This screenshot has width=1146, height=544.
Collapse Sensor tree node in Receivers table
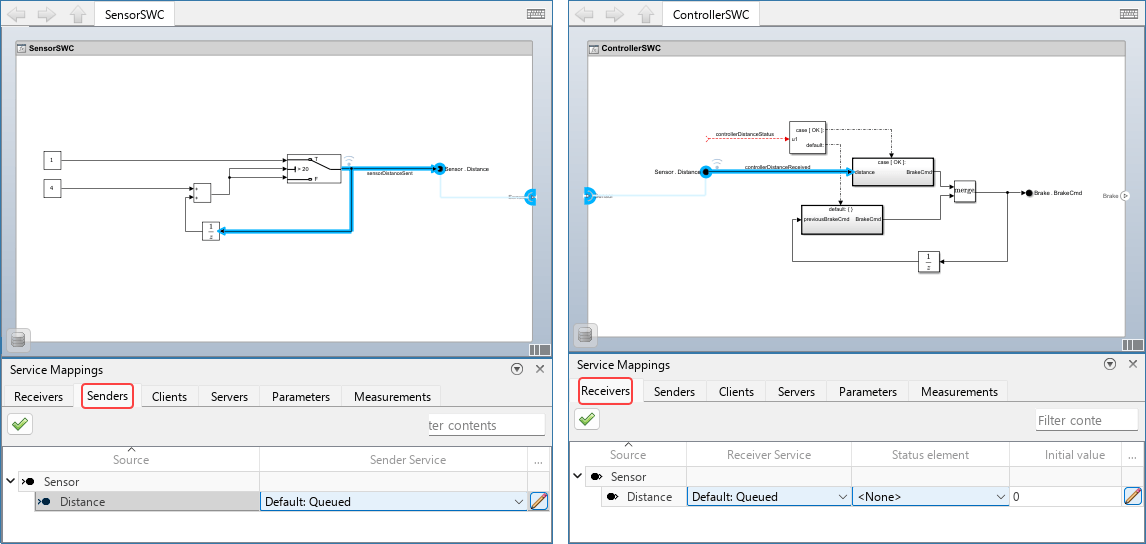point(577,476)
